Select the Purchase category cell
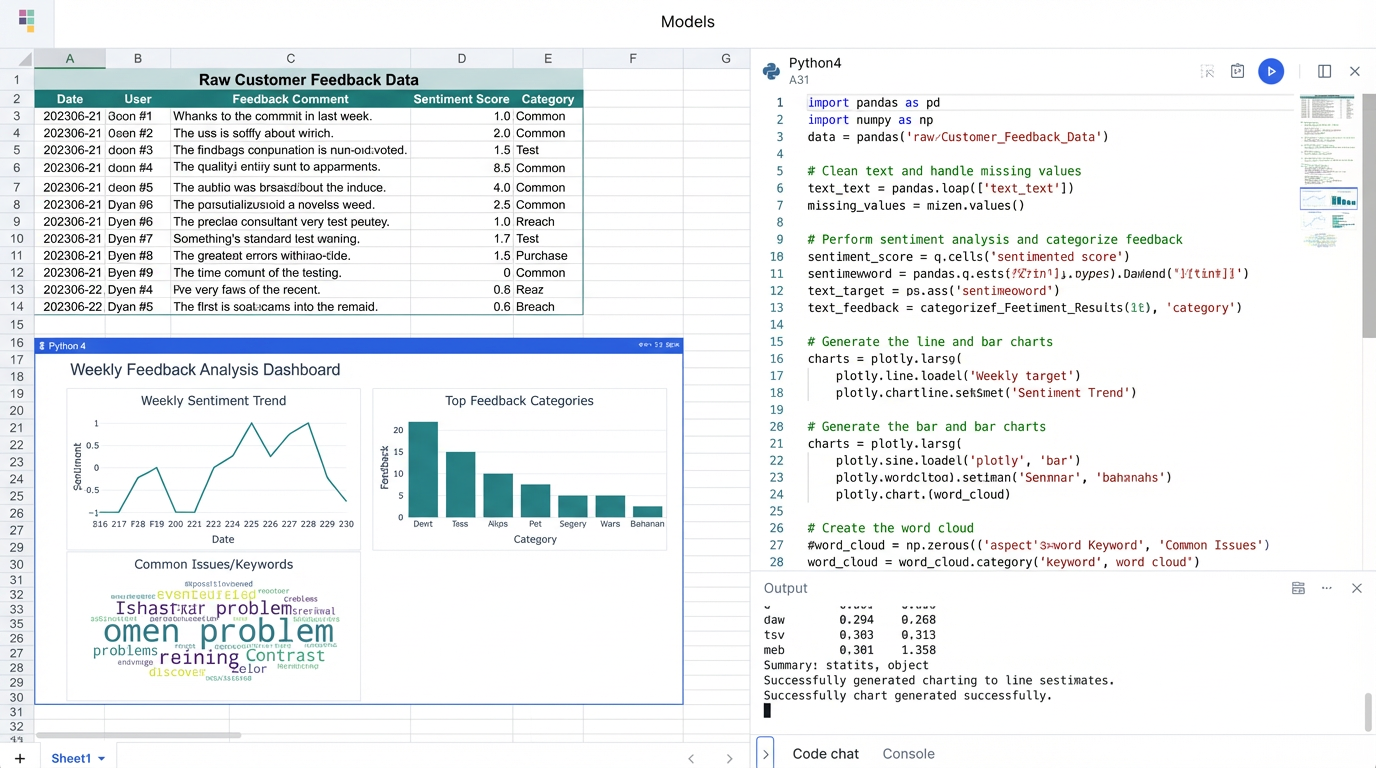The image size is (1376, 768). [x=547, y=256]
